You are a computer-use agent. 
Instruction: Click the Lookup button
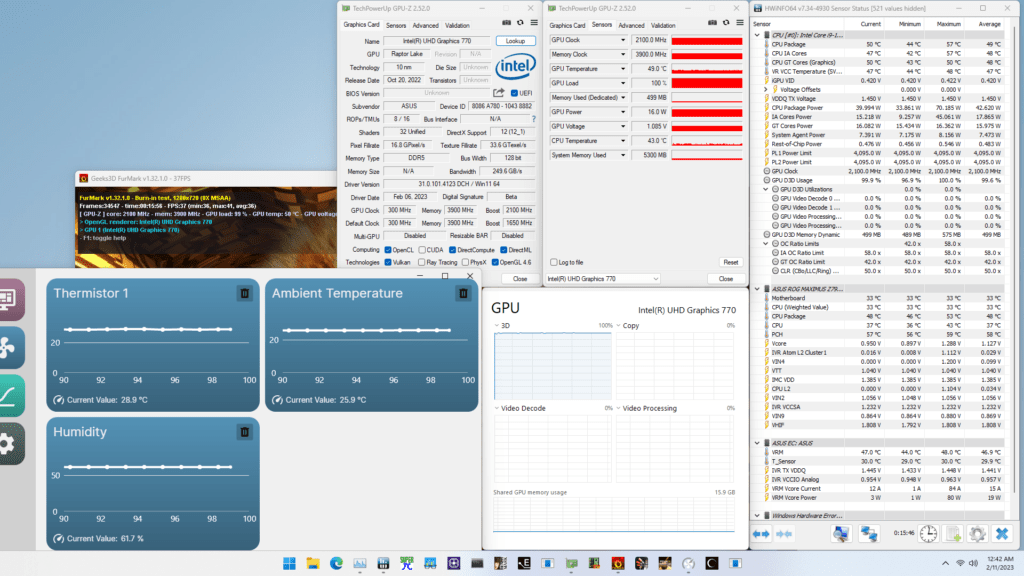click(515, 40)
